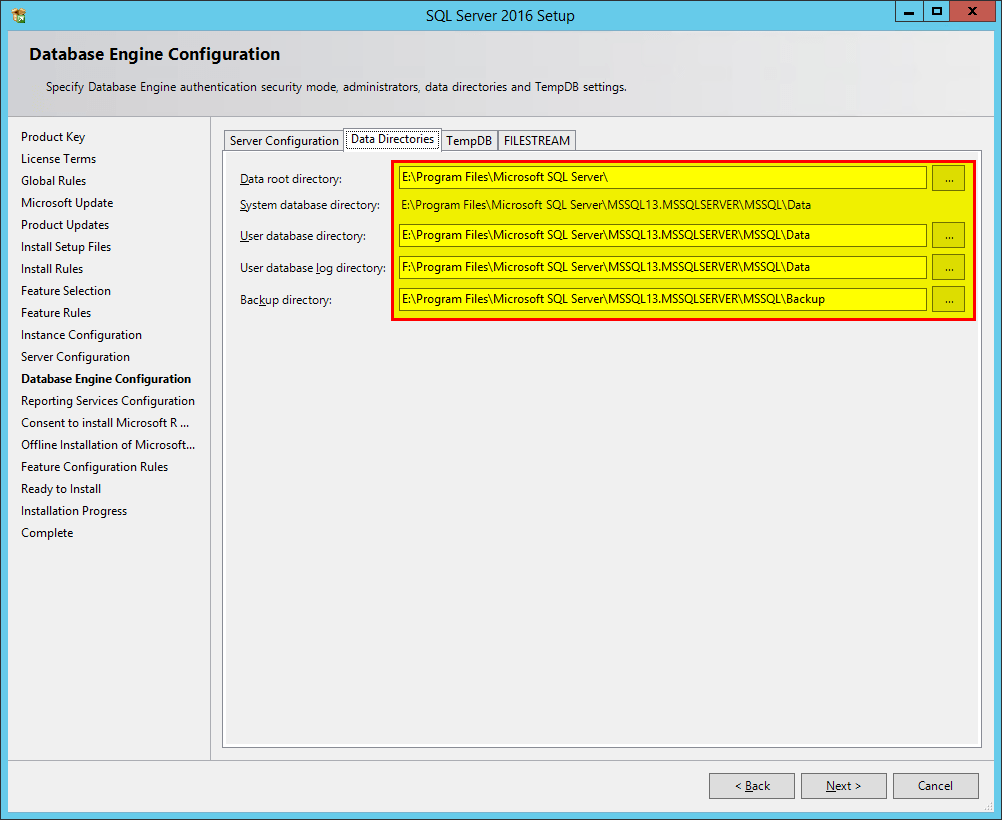The width and height of the screenshot is (1002, 820).
Task: Select Complete step
Action: pos(47,533)
